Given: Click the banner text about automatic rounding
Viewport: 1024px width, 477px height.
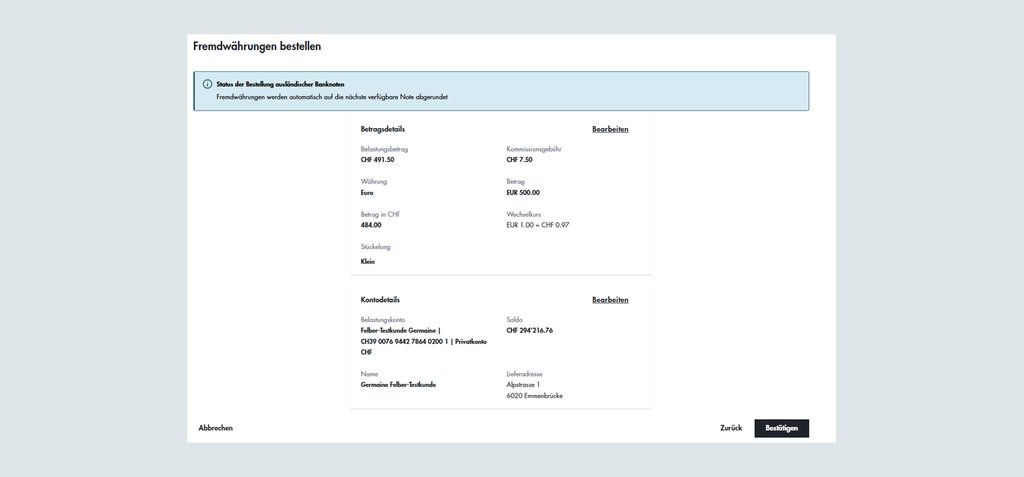Looking at the screenshot, I should tap(332, 97).
